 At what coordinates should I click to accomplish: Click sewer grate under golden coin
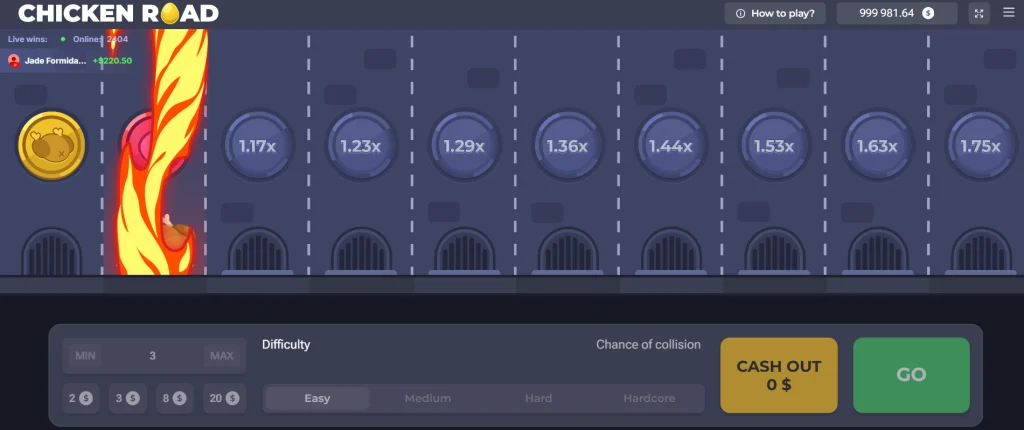click(52, 251)
